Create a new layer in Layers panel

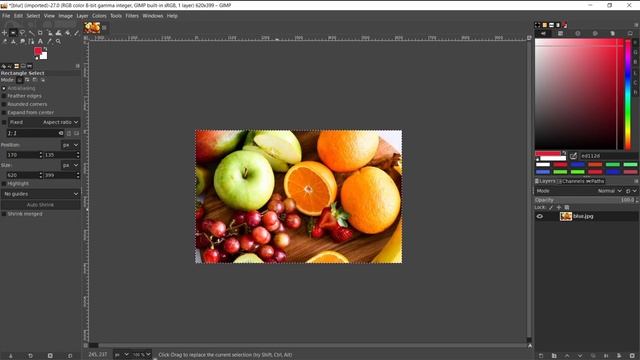(541, 356)
